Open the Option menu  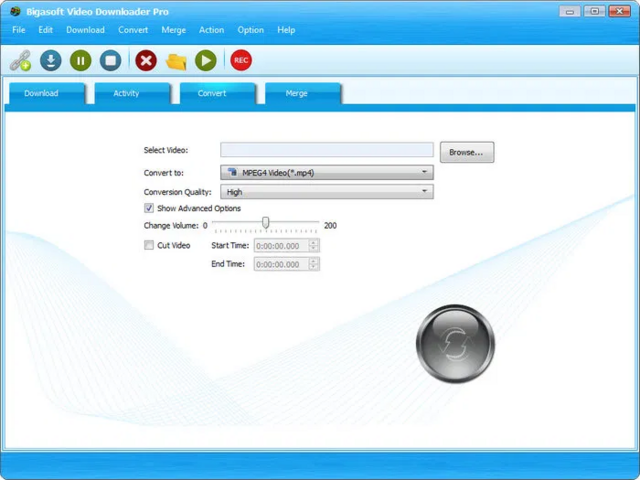click(x=251, y=30)
